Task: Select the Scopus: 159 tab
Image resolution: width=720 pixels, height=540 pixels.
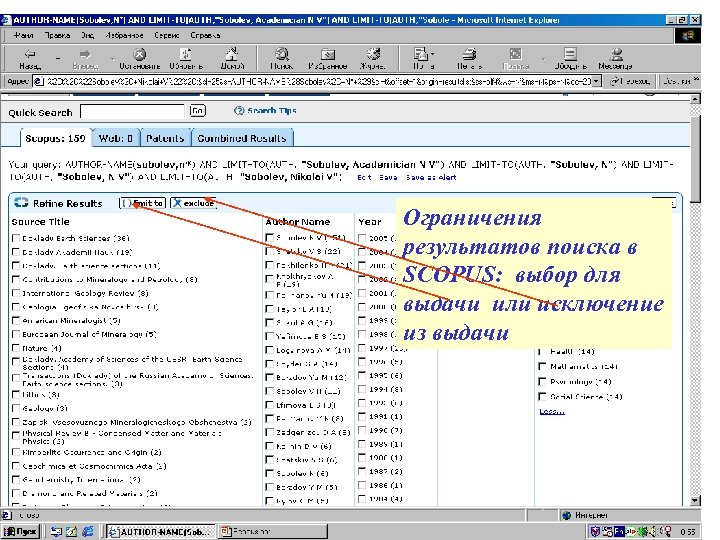Action: (x=55, y=138)
